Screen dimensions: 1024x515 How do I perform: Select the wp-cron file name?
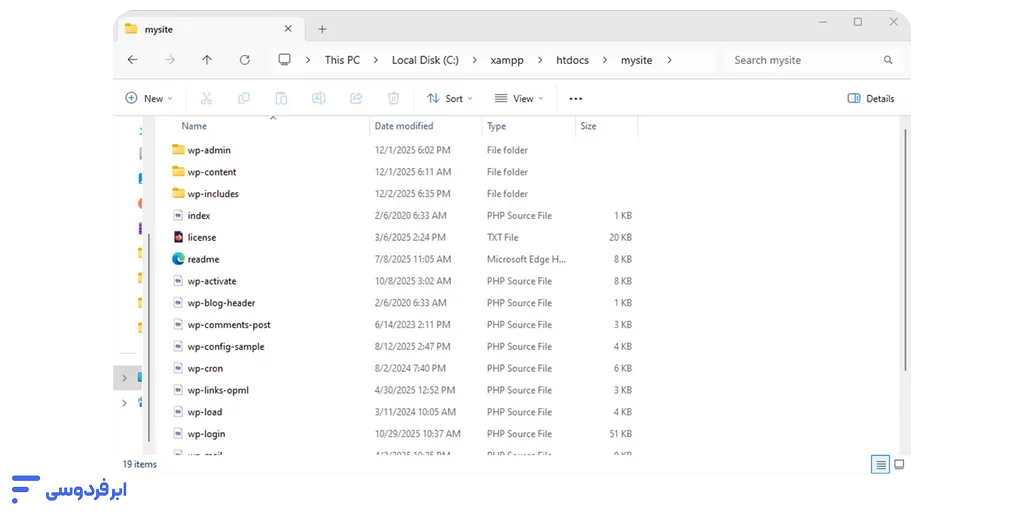coord(205,368)
